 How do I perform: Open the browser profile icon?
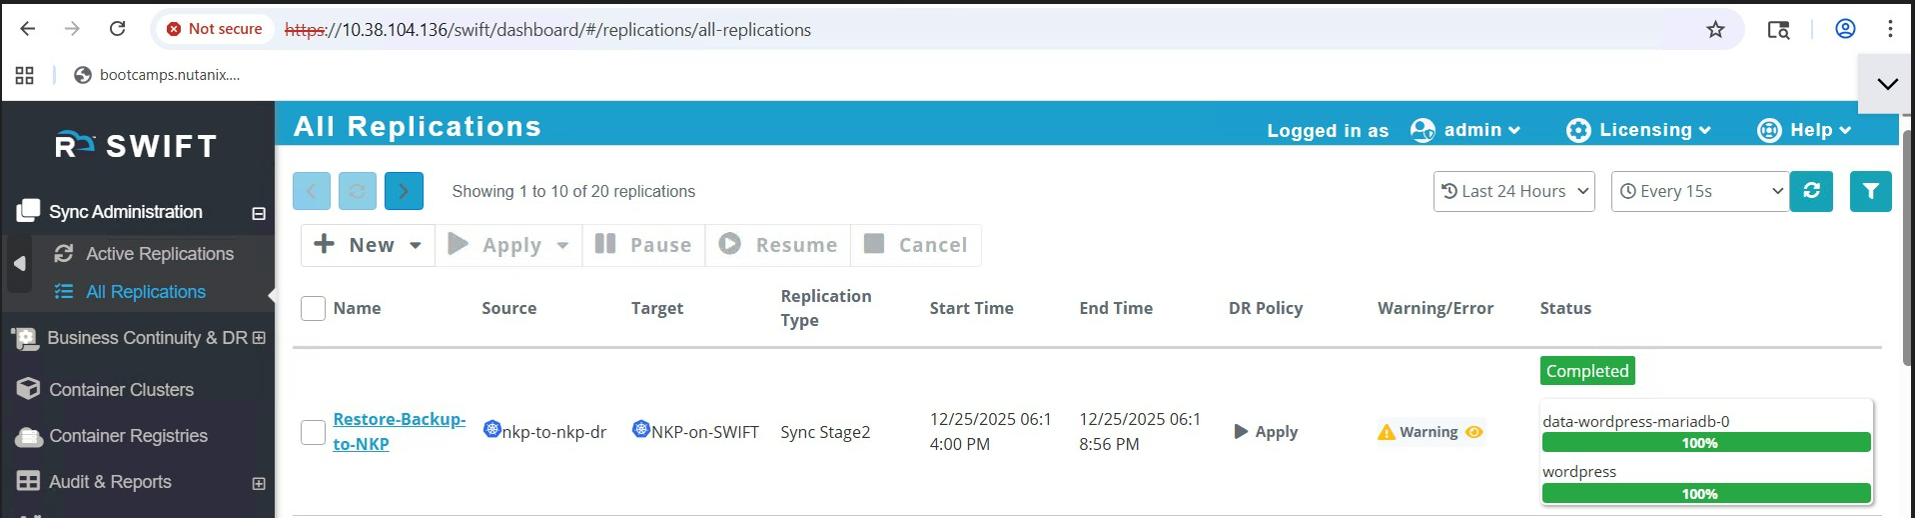(x=1845, y=29)
